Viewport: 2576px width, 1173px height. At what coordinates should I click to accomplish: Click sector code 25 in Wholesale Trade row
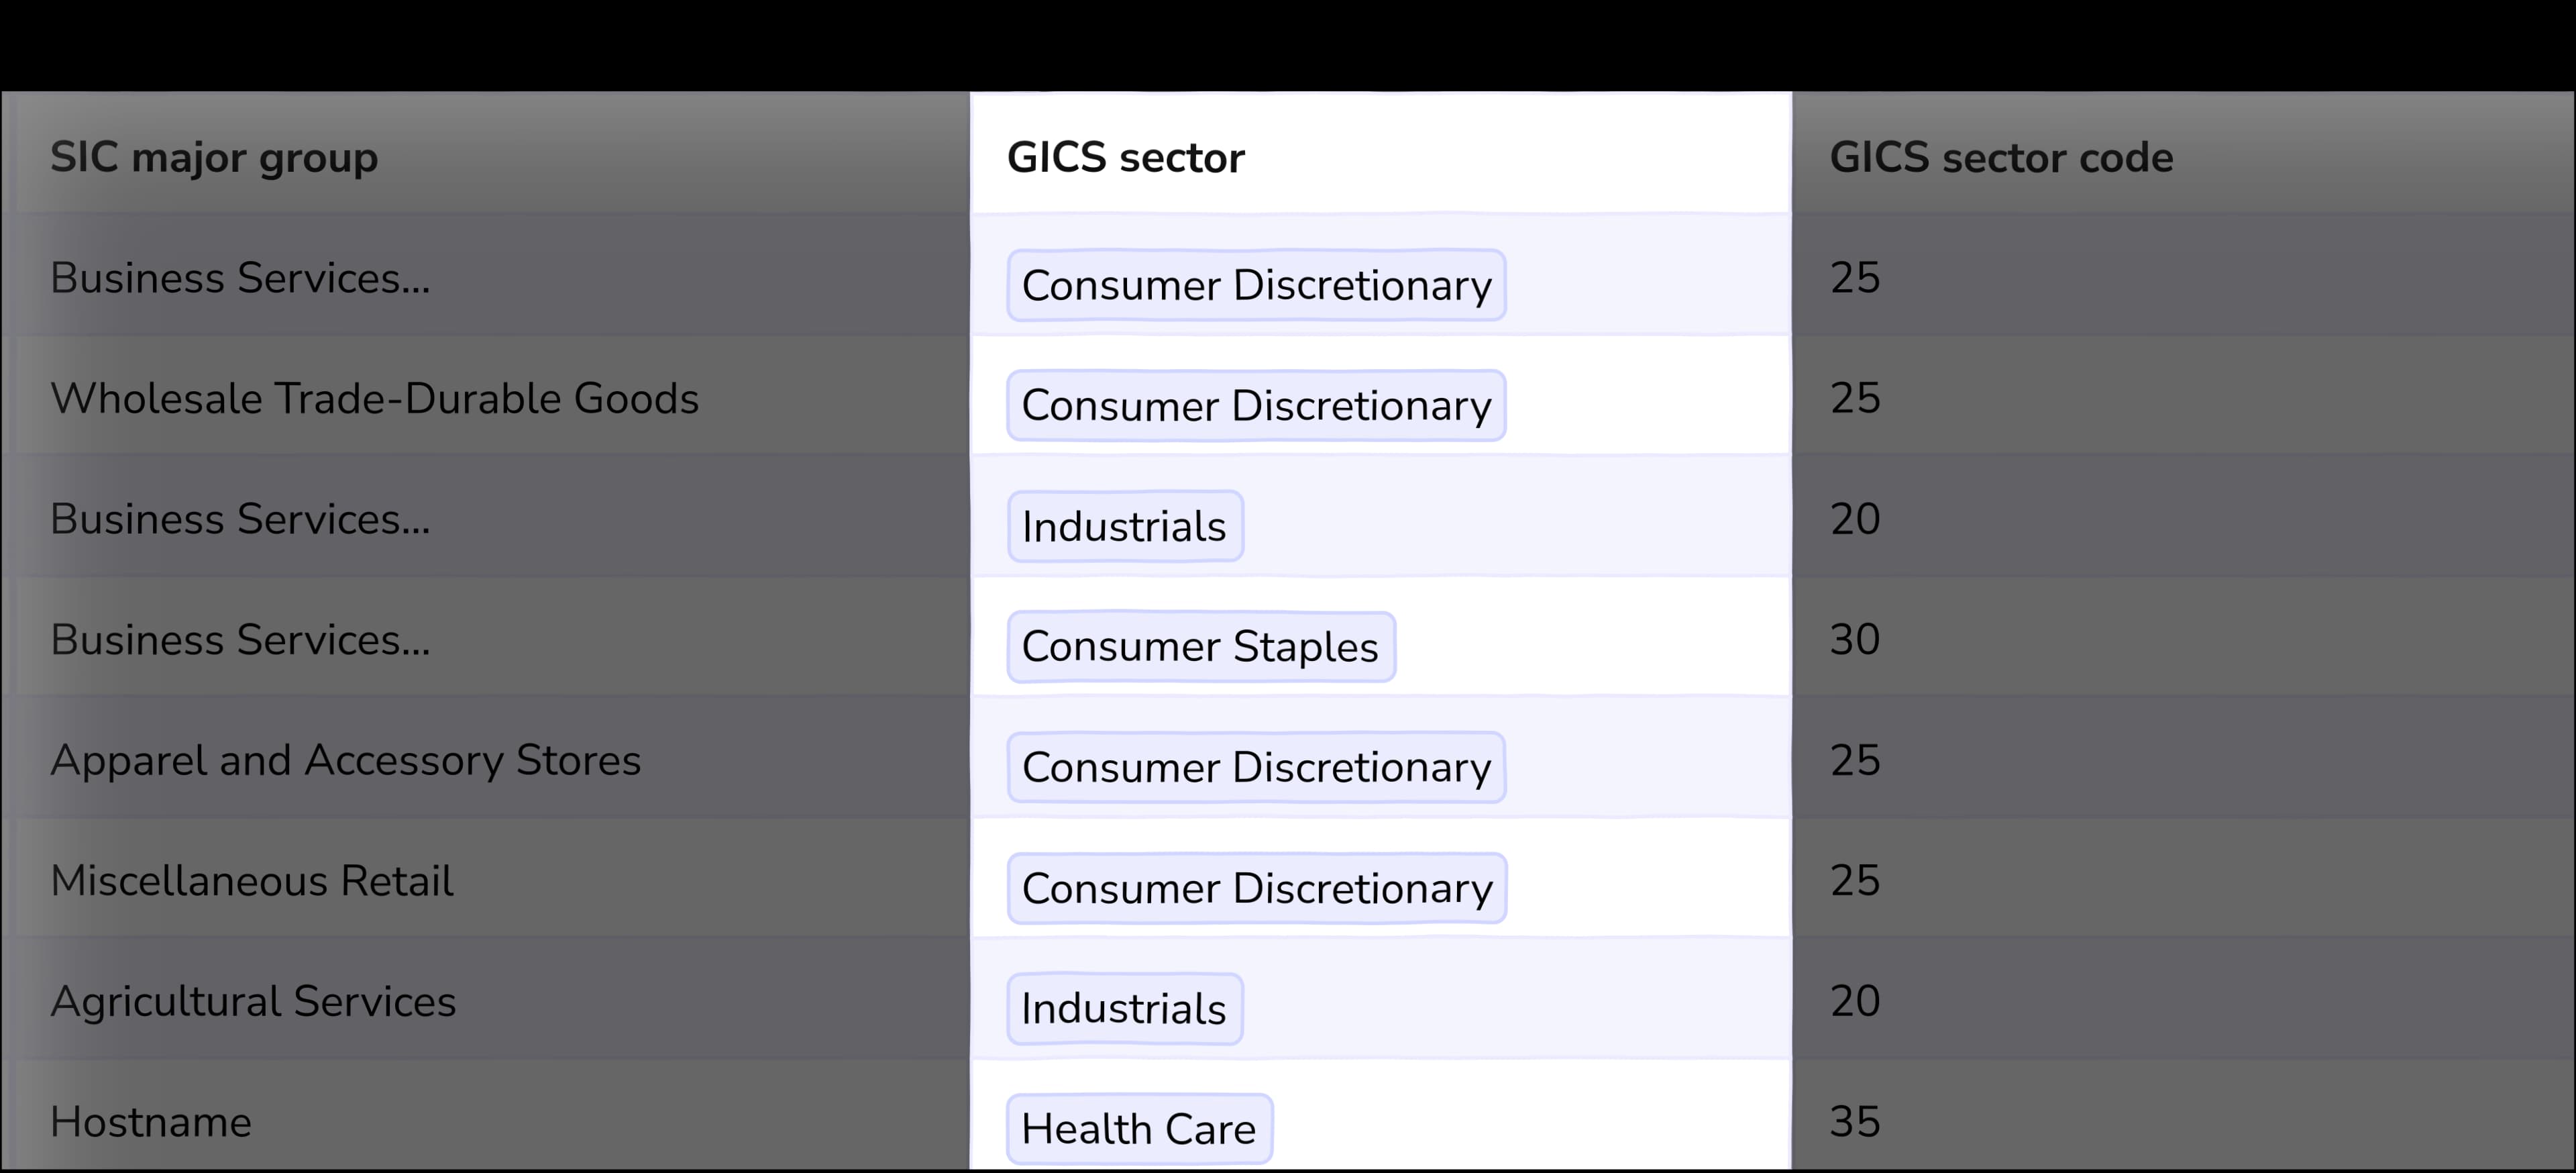(x=1855, y=398)
